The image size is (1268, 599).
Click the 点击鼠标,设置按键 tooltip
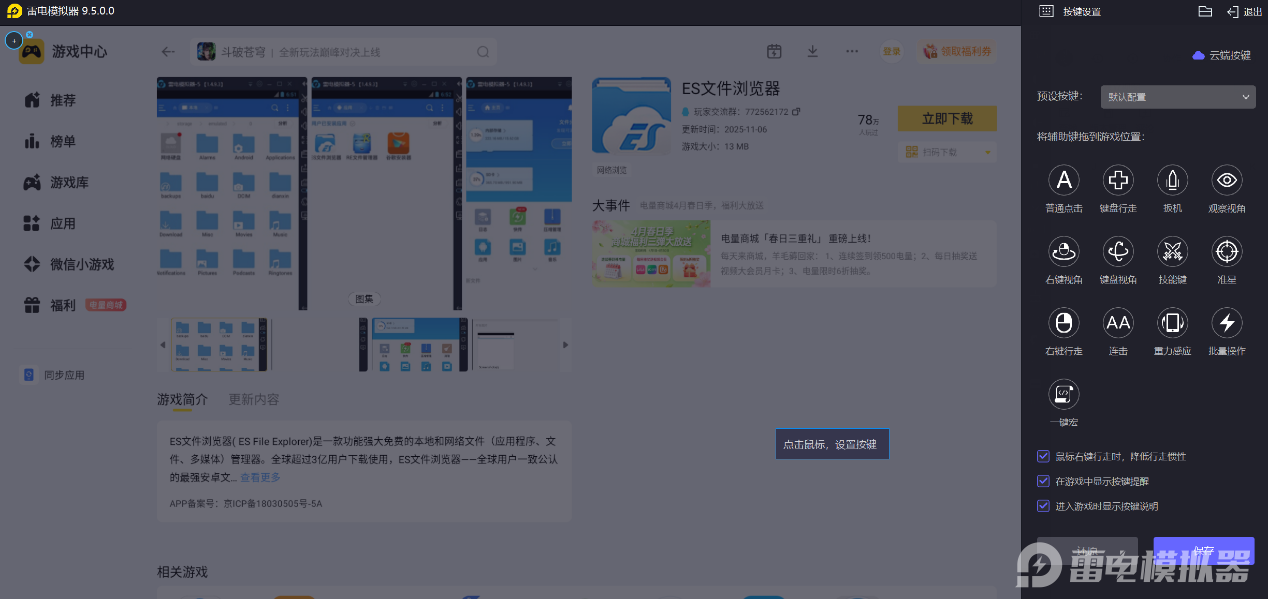coord(832,444)
